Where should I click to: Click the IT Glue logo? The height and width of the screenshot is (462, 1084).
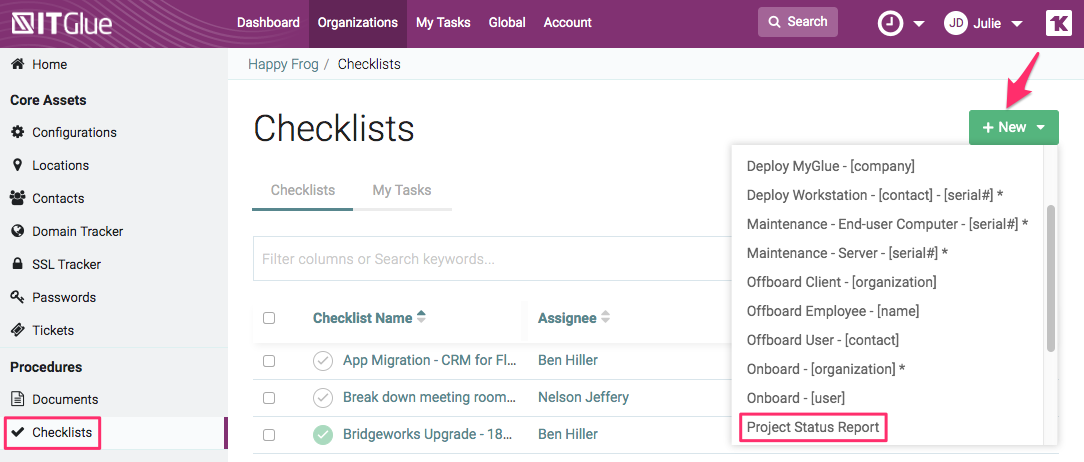point(62,24)
